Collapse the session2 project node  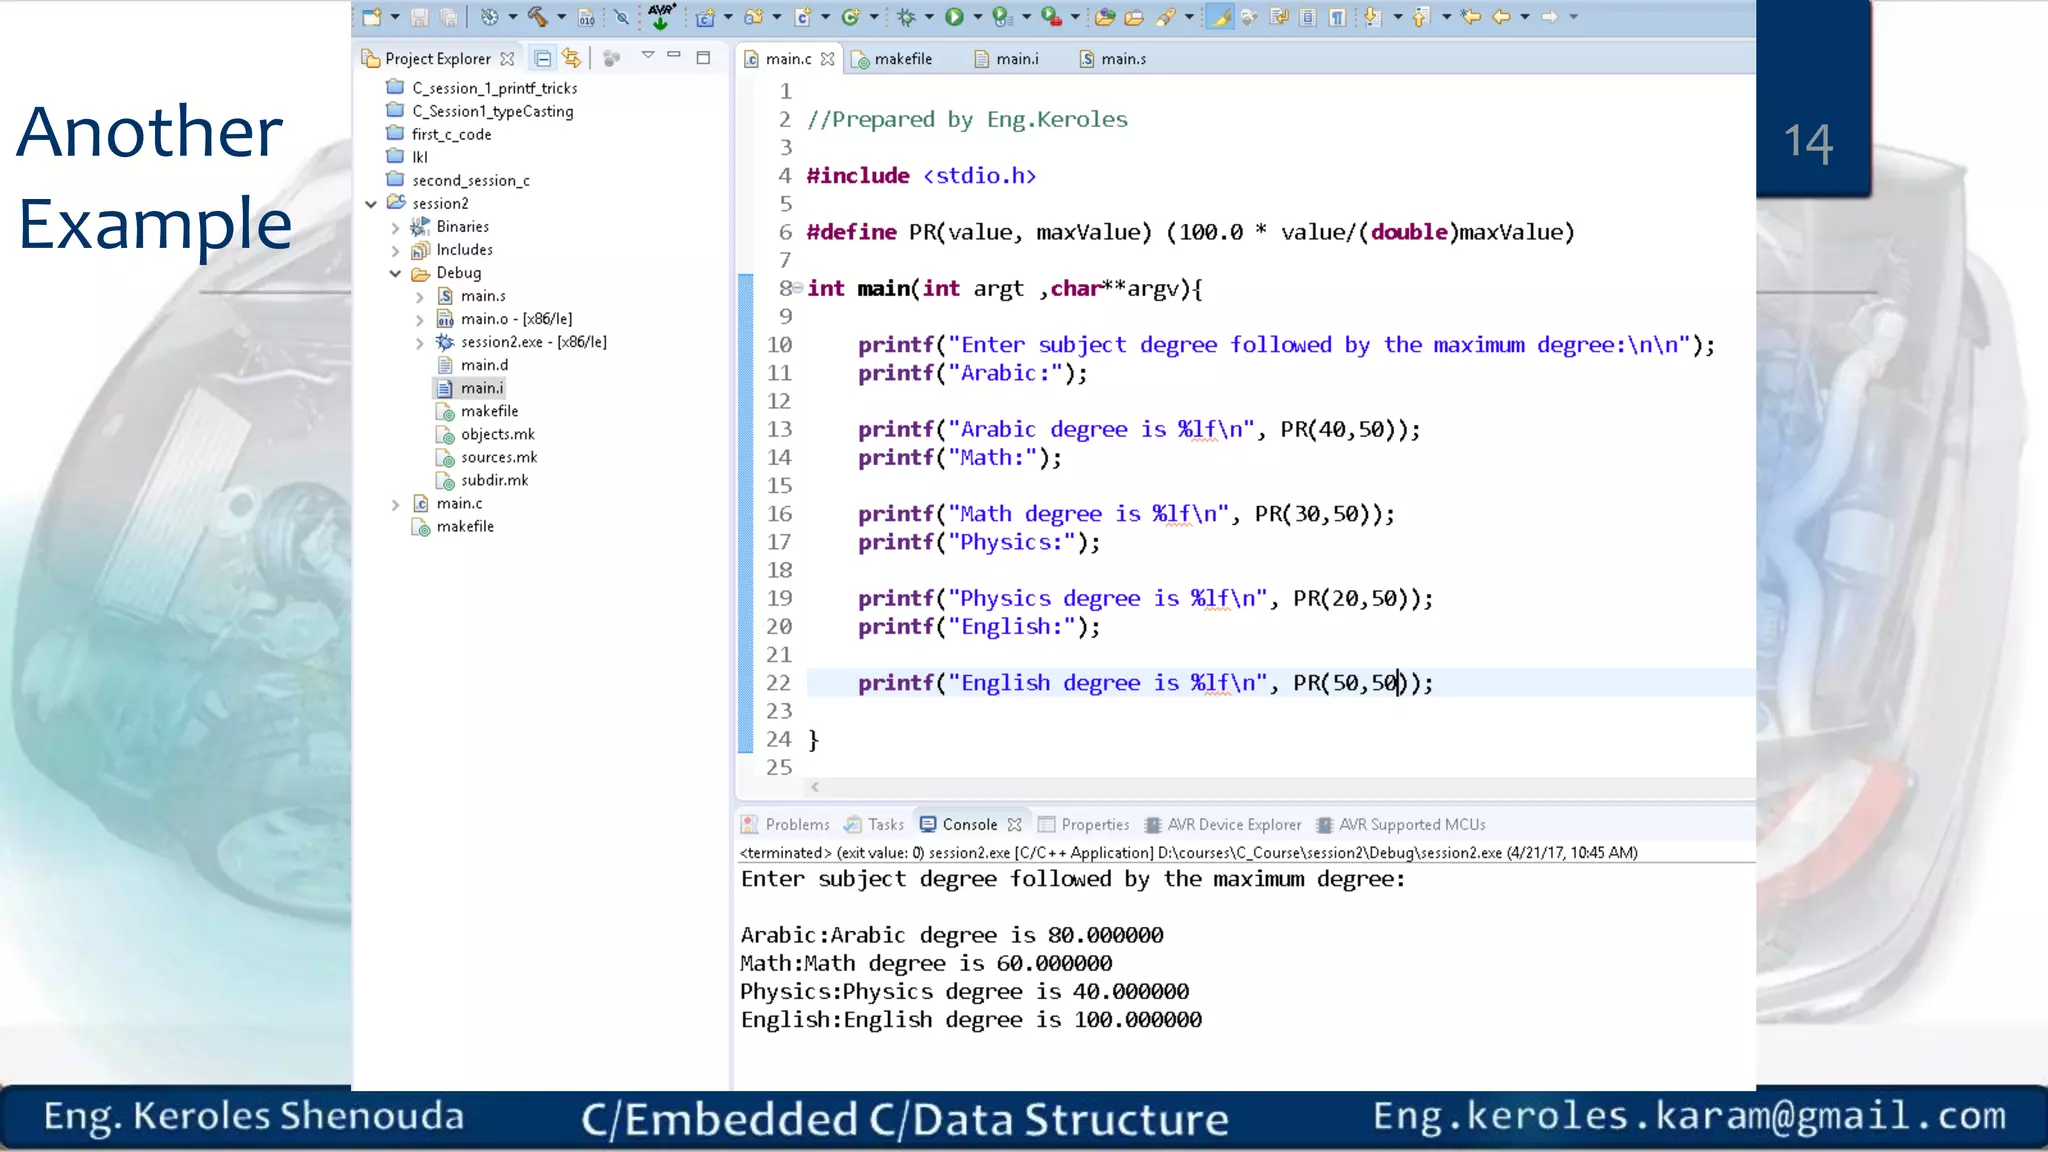pyautogui.click(x=371, y=204)
